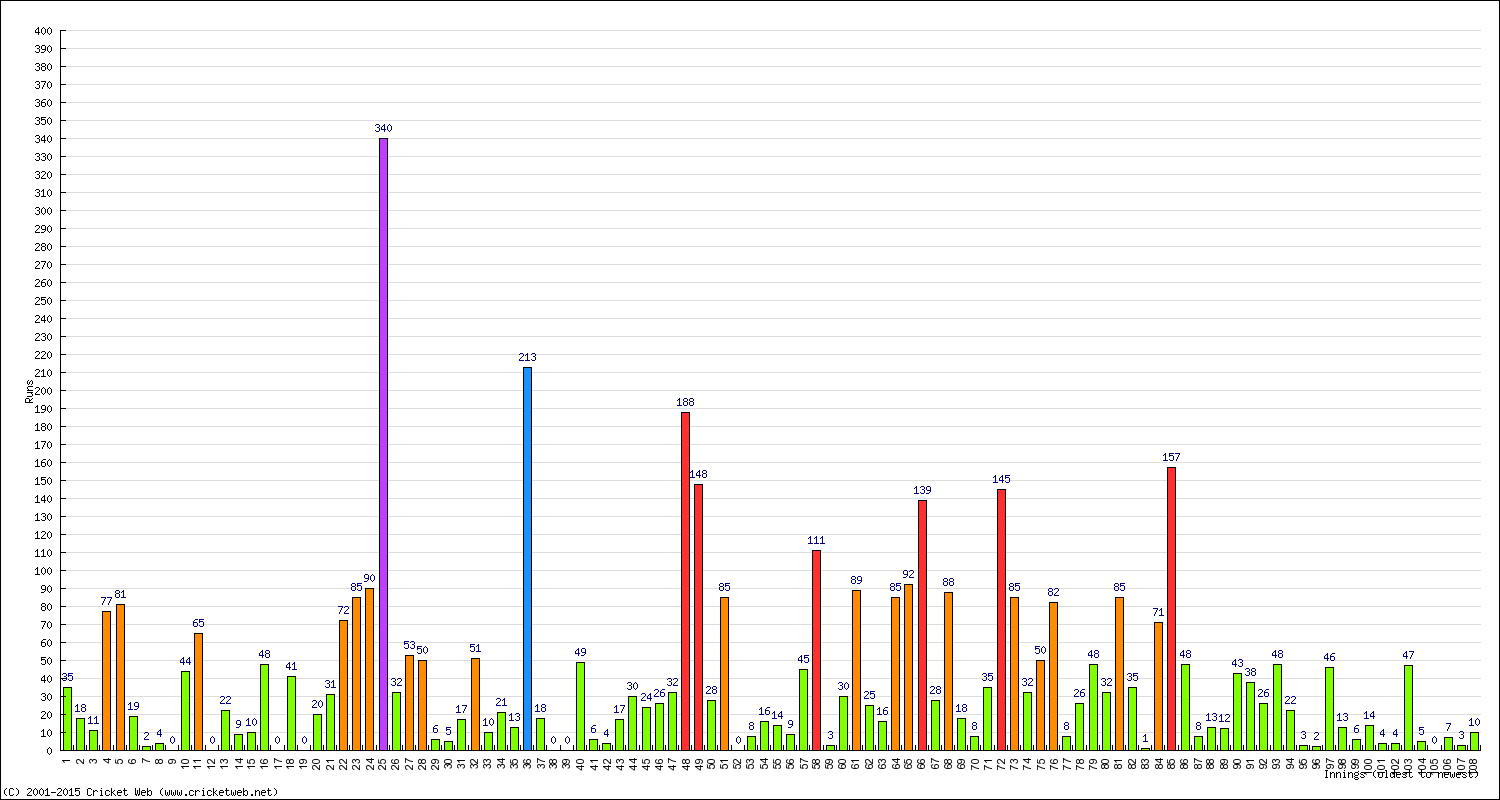Click the y-axis tick label '200'
1500x800 pixels.
point(43,391)
